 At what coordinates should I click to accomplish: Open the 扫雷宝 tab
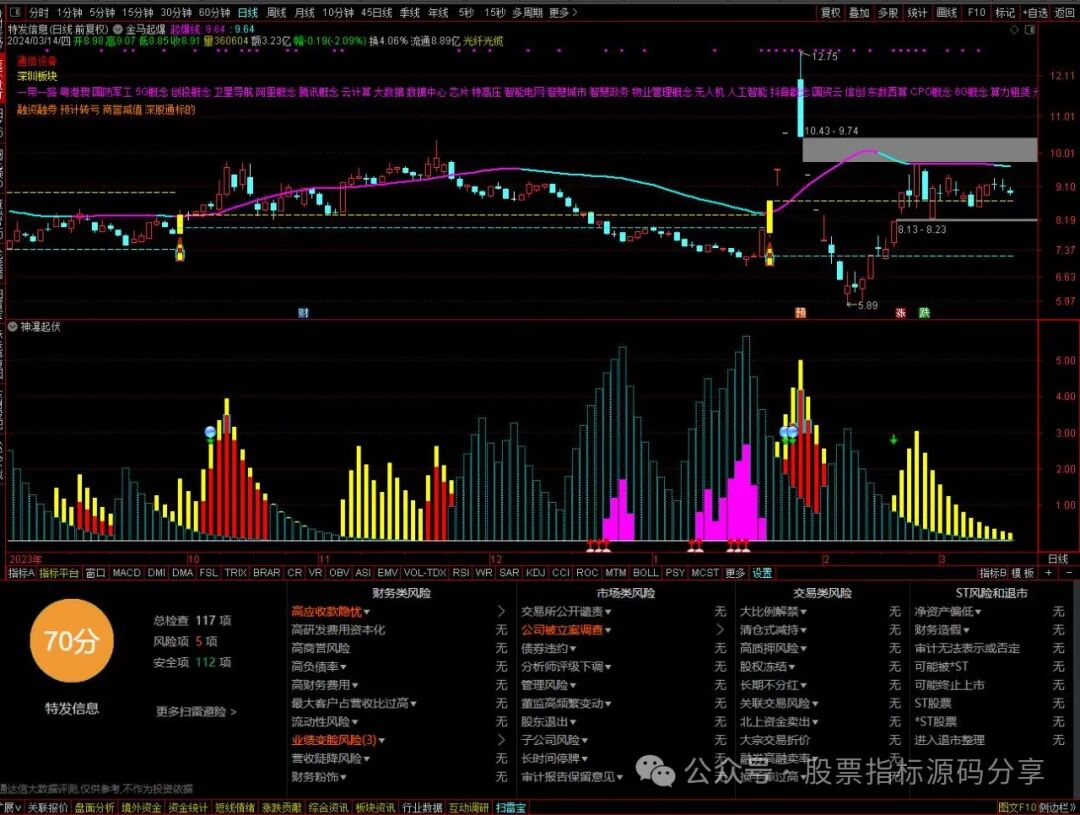coord(510,807)
